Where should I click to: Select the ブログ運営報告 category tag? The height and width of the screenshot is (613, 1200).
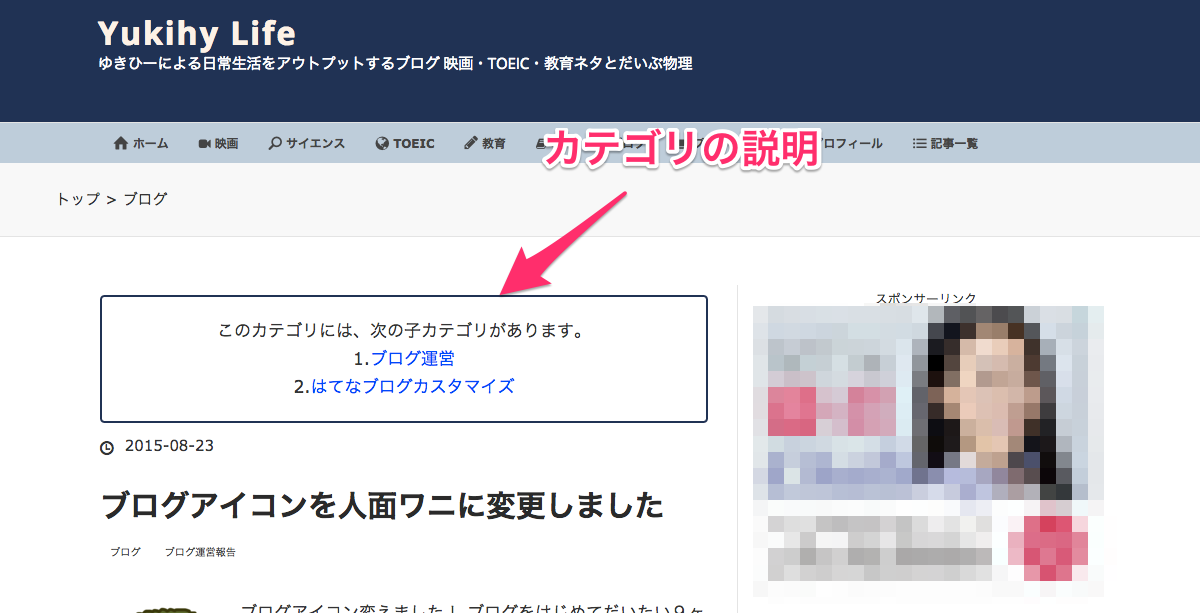coord(200,552)
